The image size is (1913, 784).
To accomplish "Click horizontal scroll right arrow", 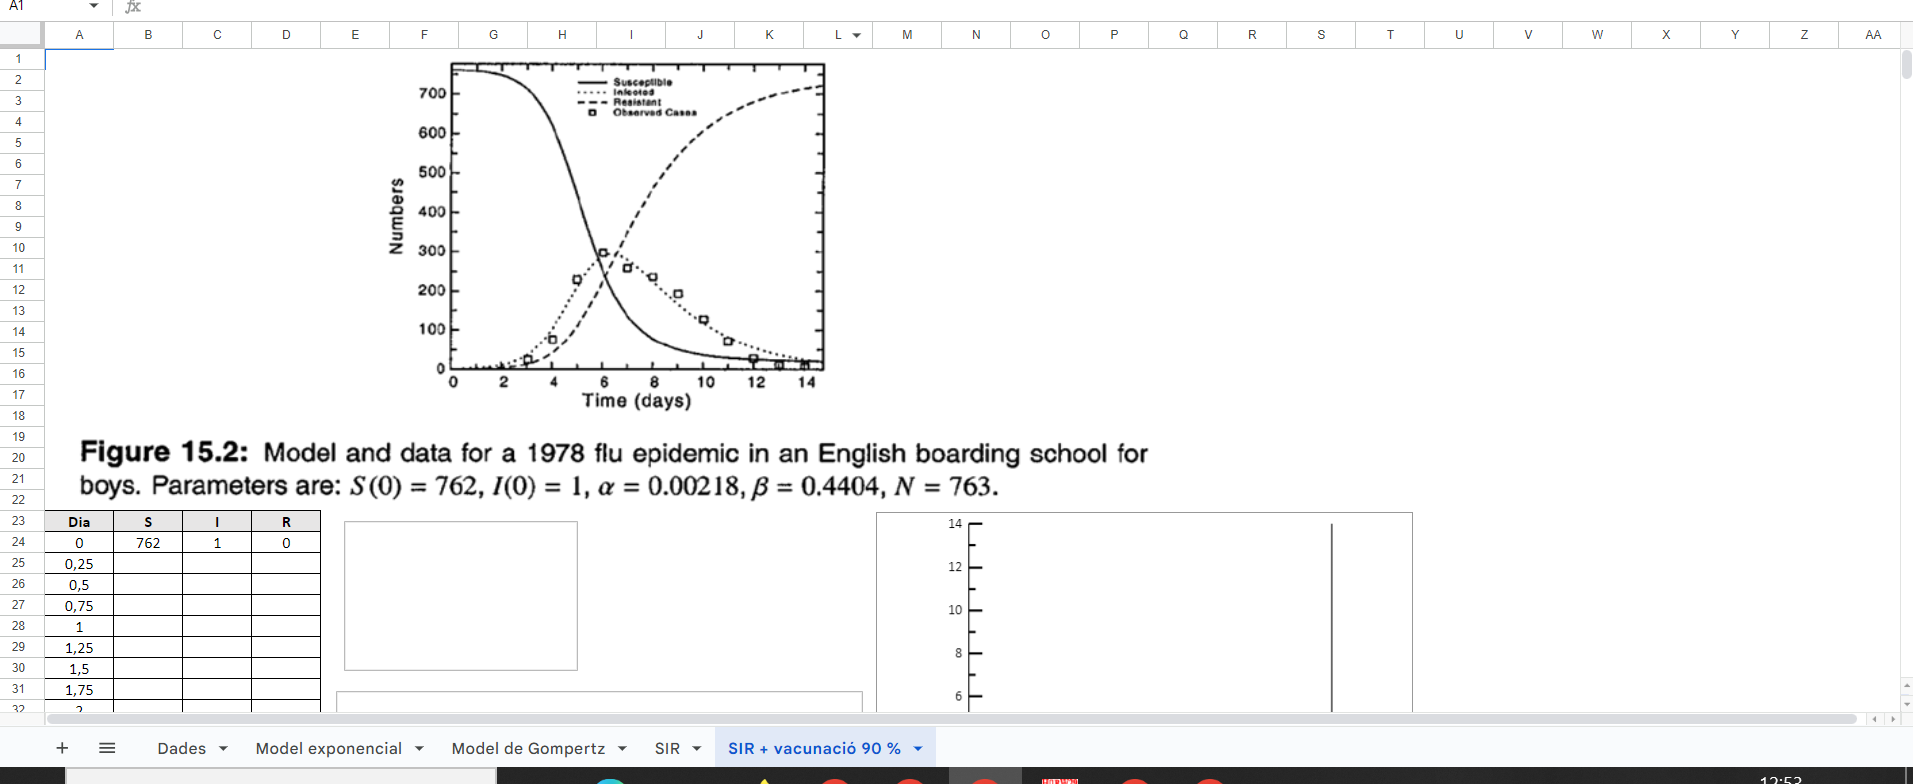I will (x=1892, y=719).
